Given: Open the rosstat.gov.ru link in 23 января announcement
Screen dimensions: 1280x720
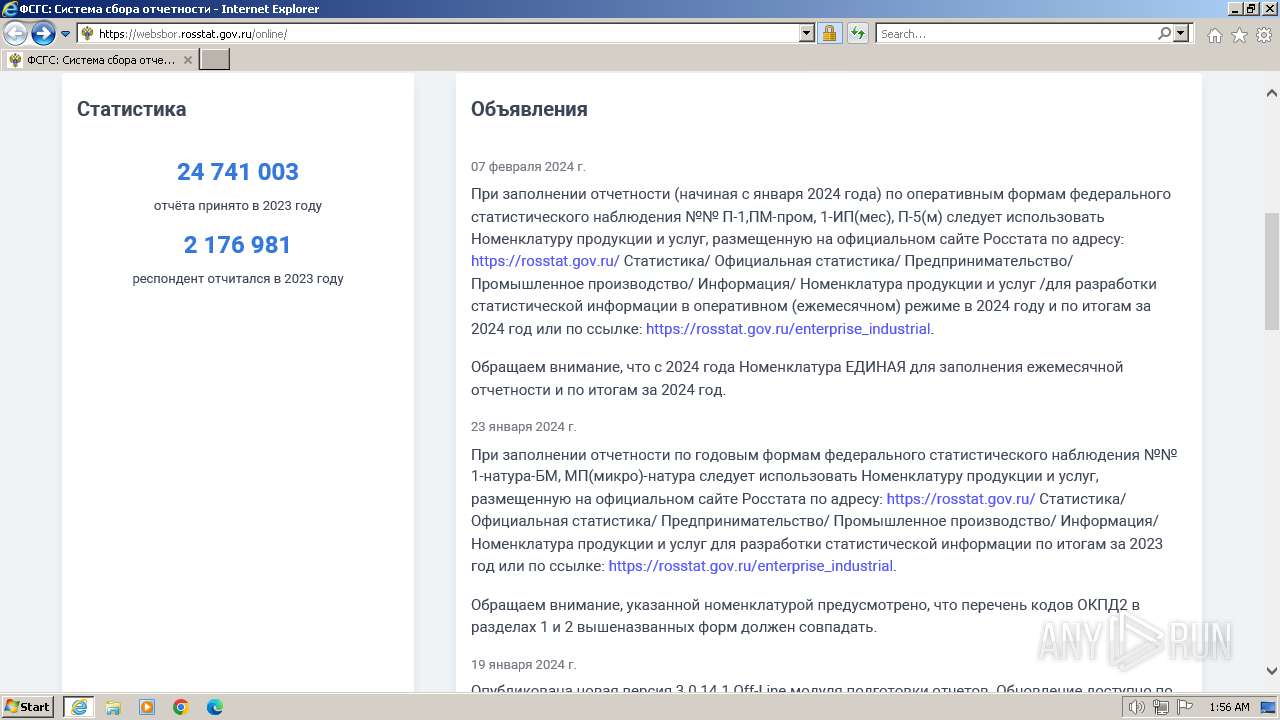Looking at the screenshot, I should tap(961, 499).
